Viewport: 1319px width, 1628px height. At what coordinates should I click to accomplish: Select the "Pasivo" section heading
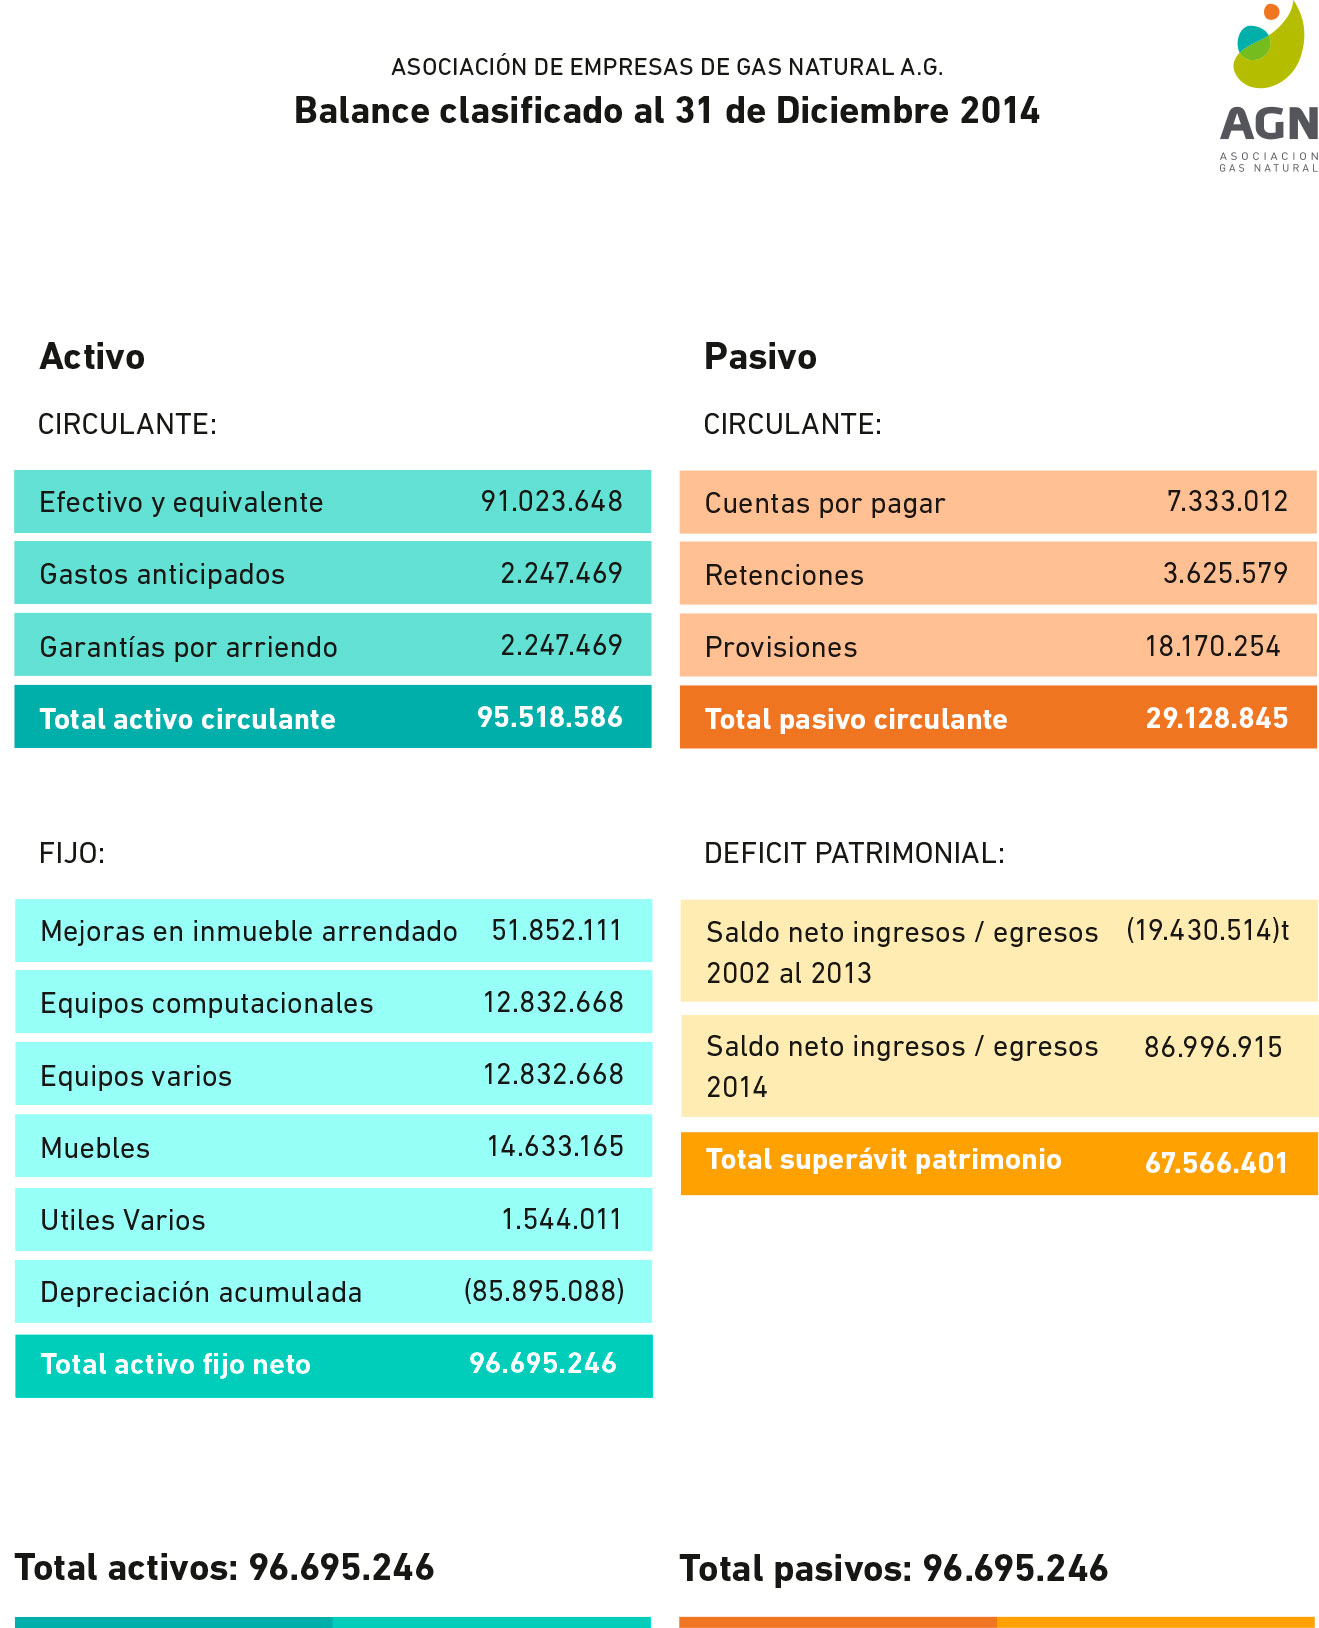click(x=760, y=357)
